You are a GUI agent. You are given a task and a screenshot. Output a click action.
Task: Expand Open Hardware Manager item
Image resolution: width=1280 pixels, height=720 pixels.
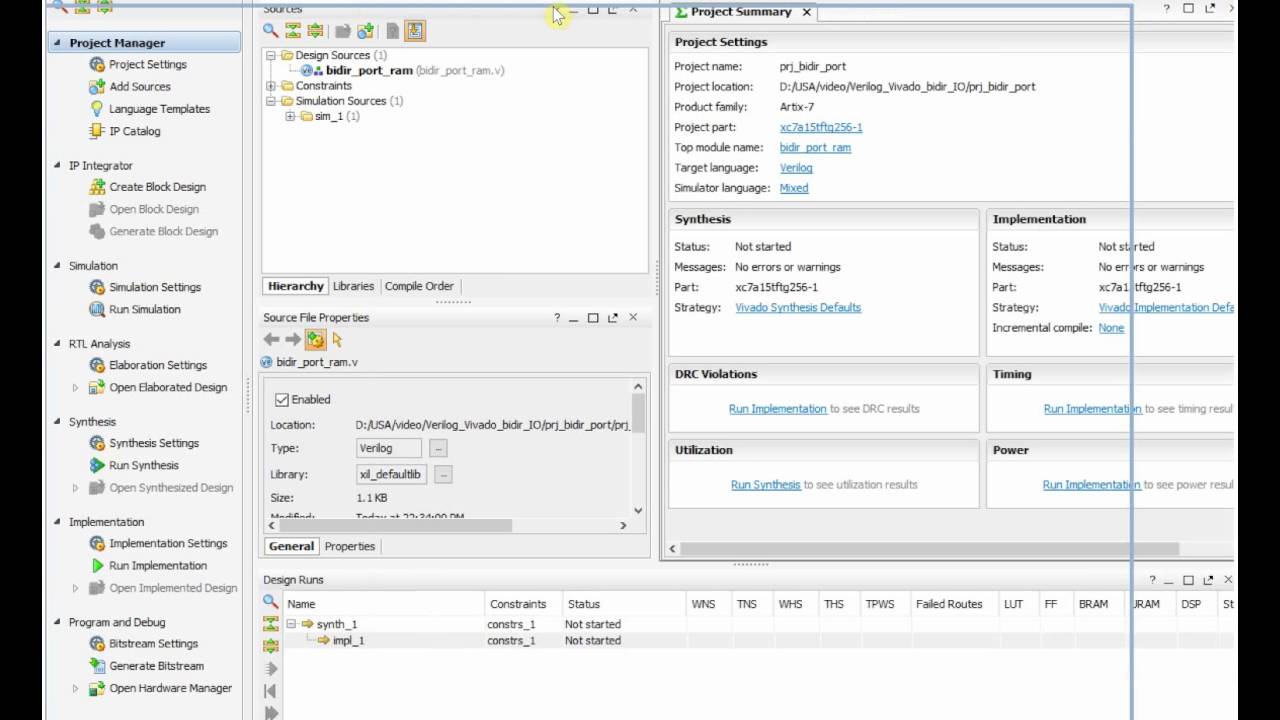(75, 688)
